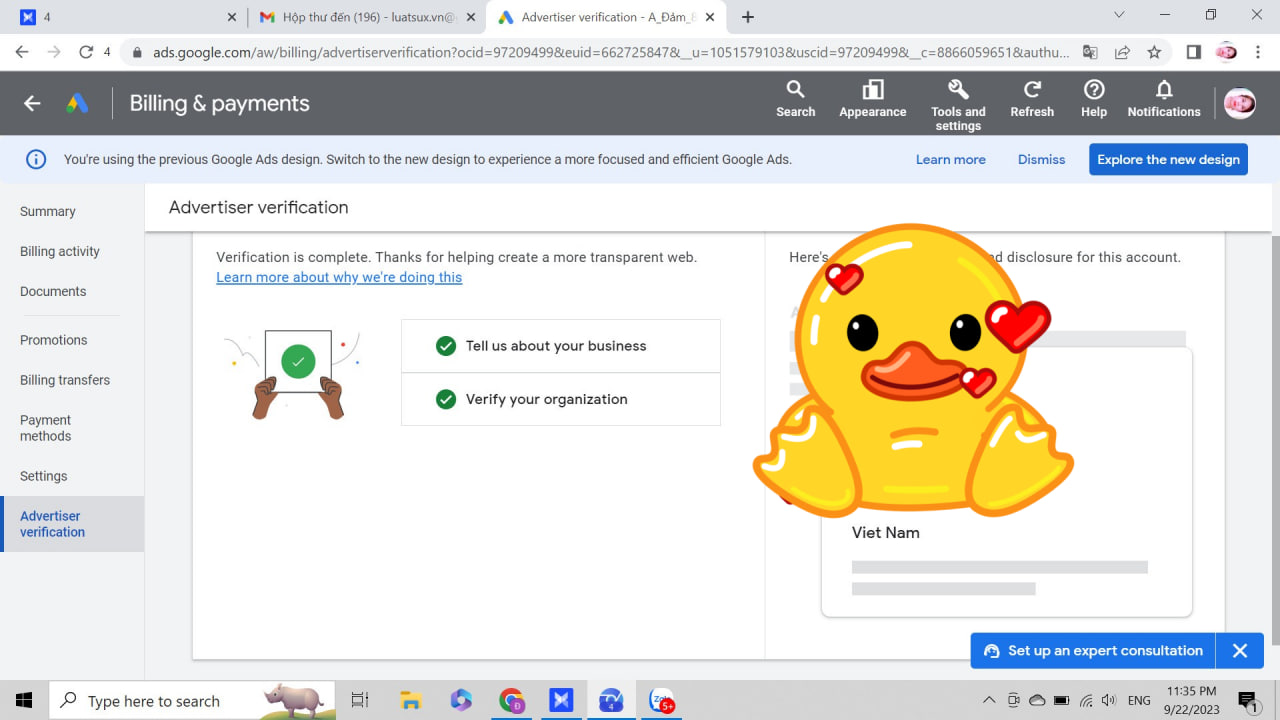Open the Notifications bell
1280x720 pixels.
[x=1164, y=100]
